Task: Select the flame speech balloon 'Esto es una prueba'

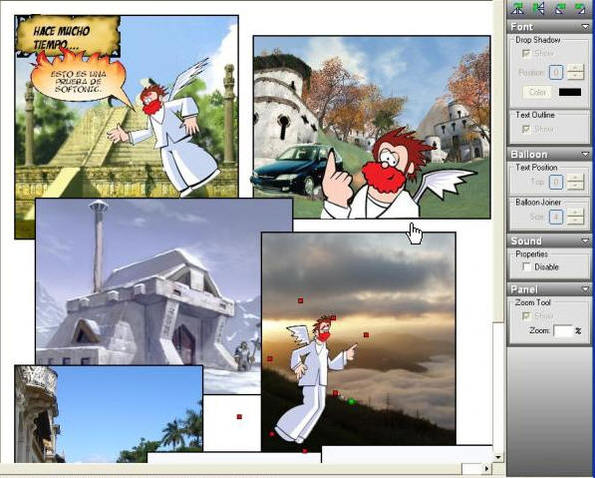Action: click(x=78, y=78)
